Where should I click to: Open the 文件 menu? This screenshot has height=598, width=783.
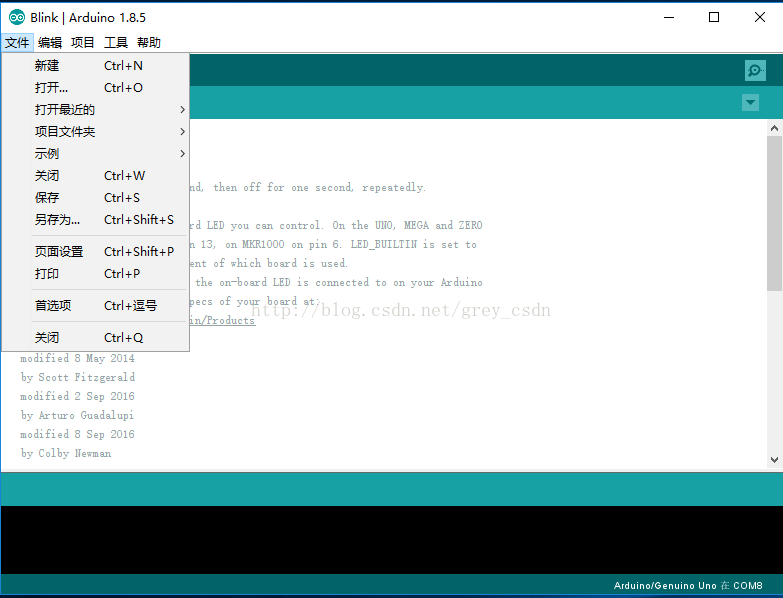point(17,43)
